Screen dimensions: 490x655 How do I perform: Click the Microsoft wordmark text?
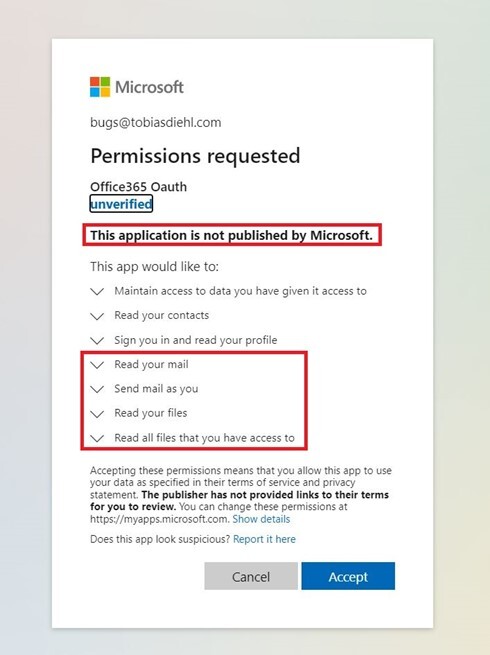[x=149, y=87]
